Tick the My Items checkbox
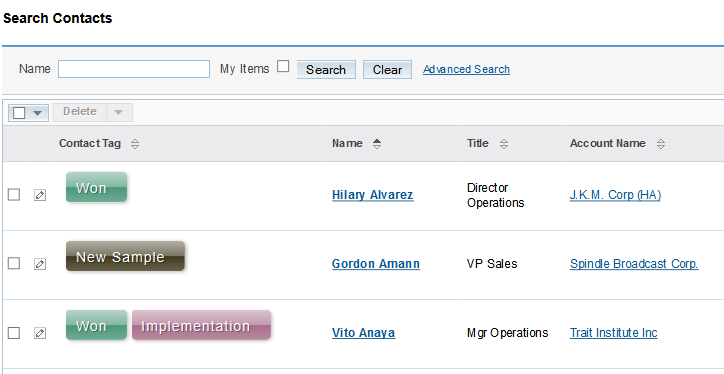The height and width of the screenshot is (374, 724). point(283,66)
